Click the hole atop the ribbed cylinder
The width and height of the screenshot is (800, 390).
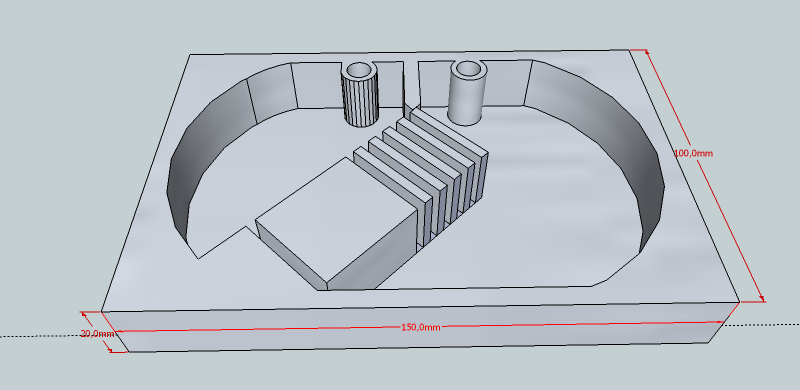[359, 70]
